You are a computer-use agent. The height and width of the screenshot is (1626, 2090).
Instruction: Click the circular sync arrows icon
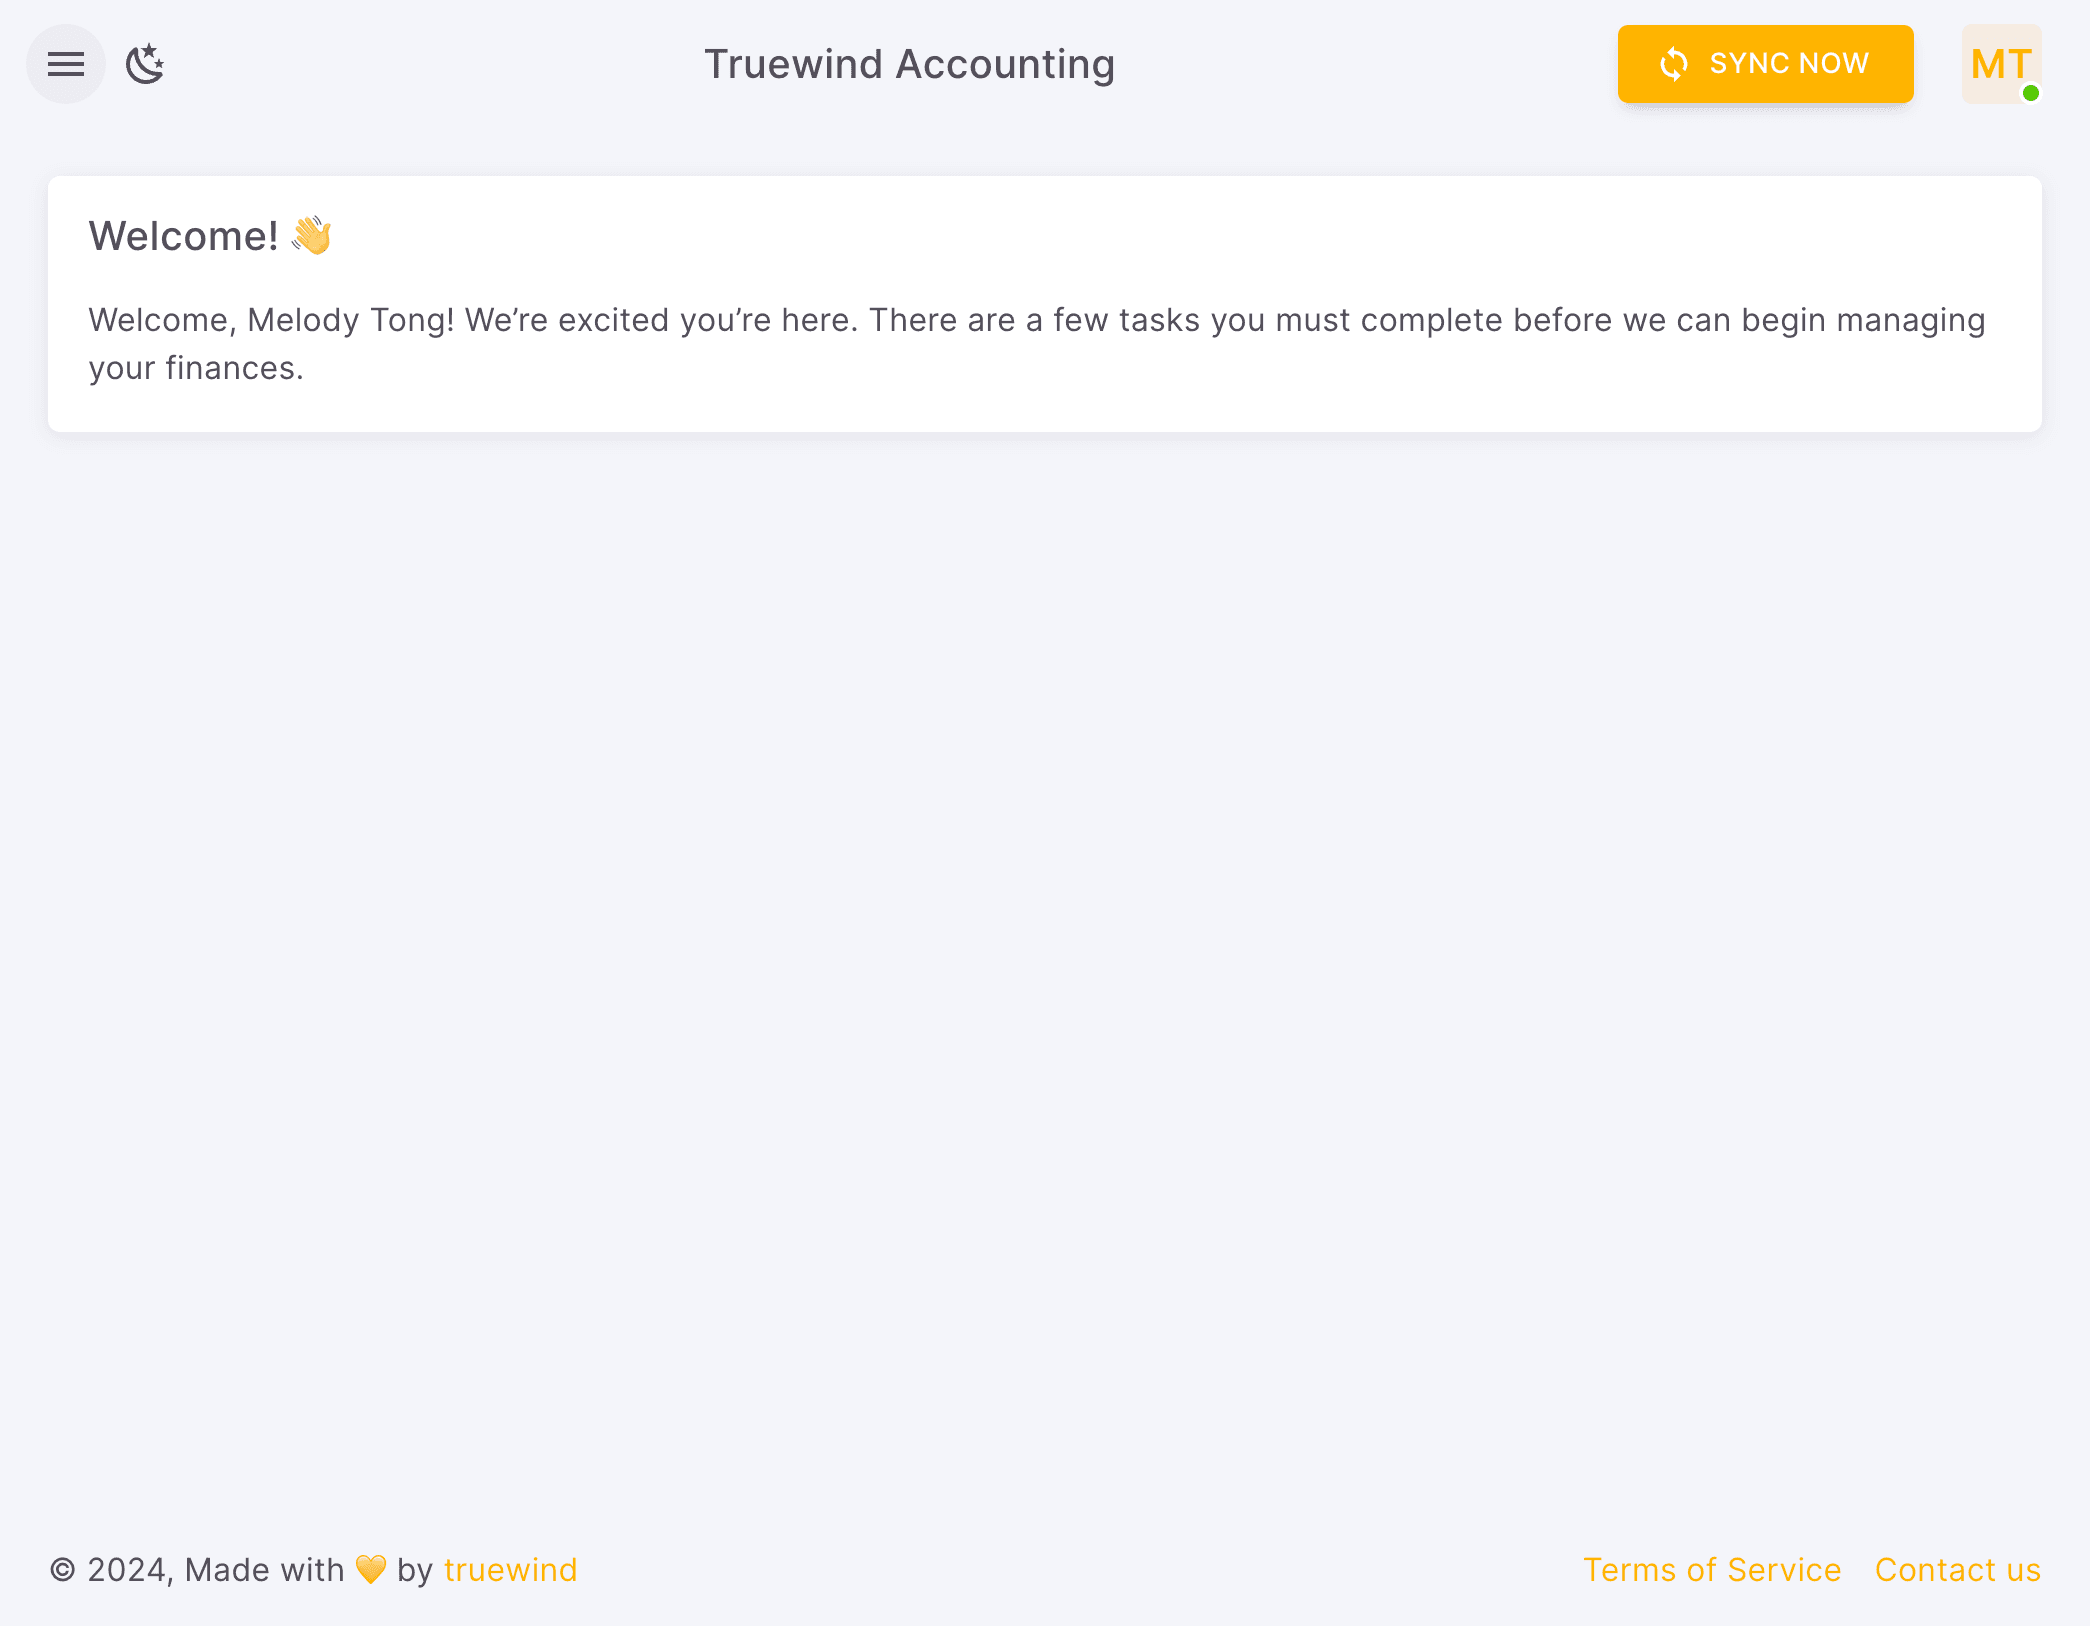click(x=1673, y=64)
